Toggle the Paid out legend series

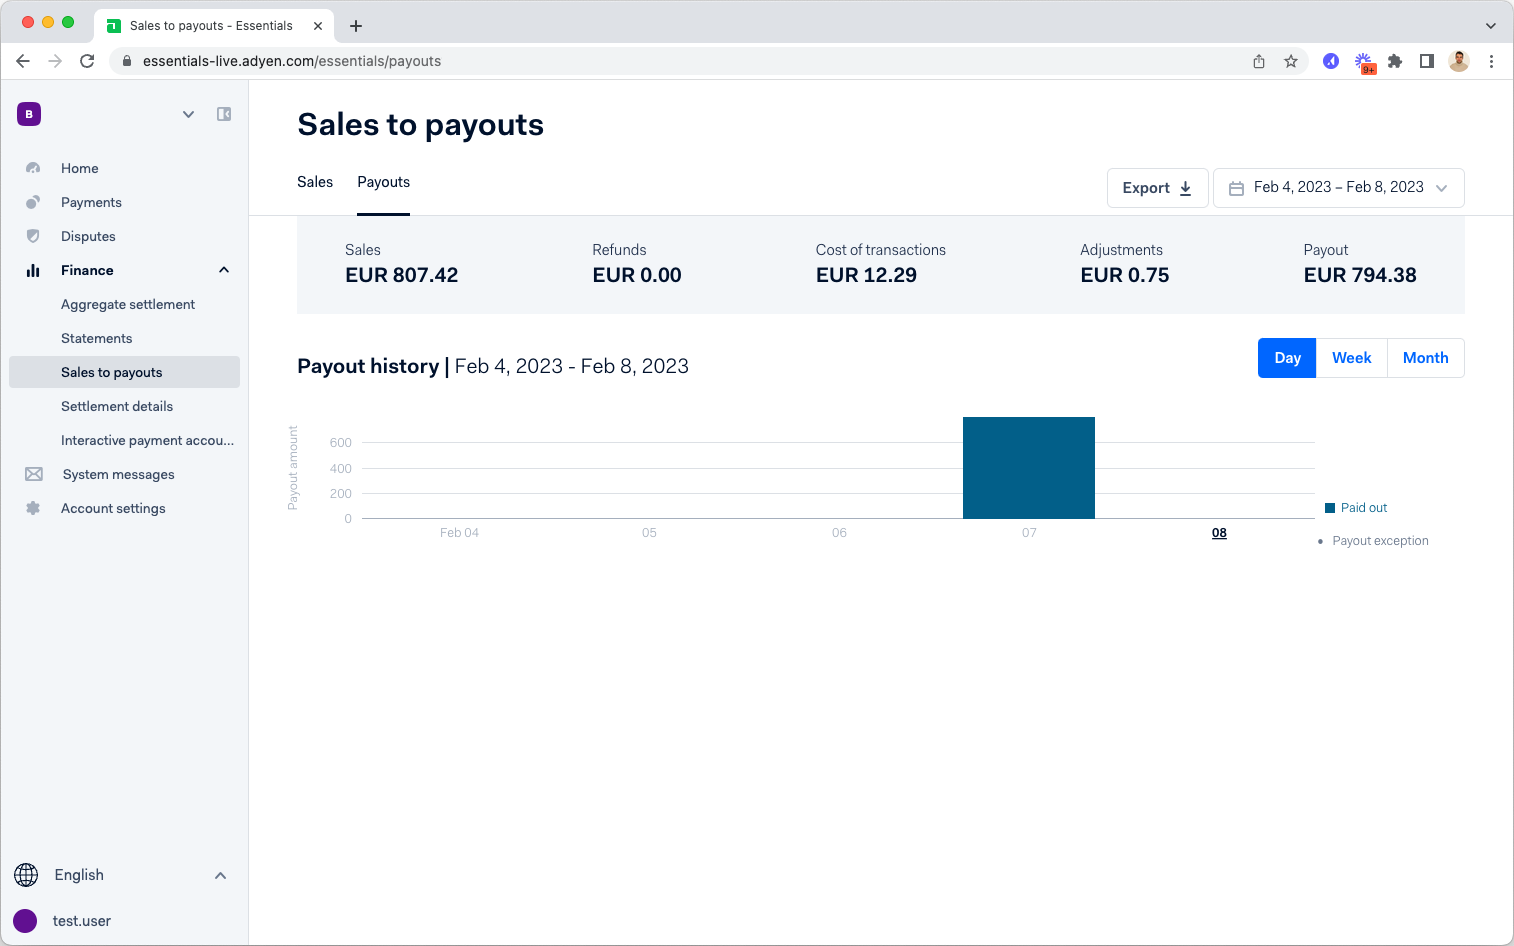tap(1356, 508)
